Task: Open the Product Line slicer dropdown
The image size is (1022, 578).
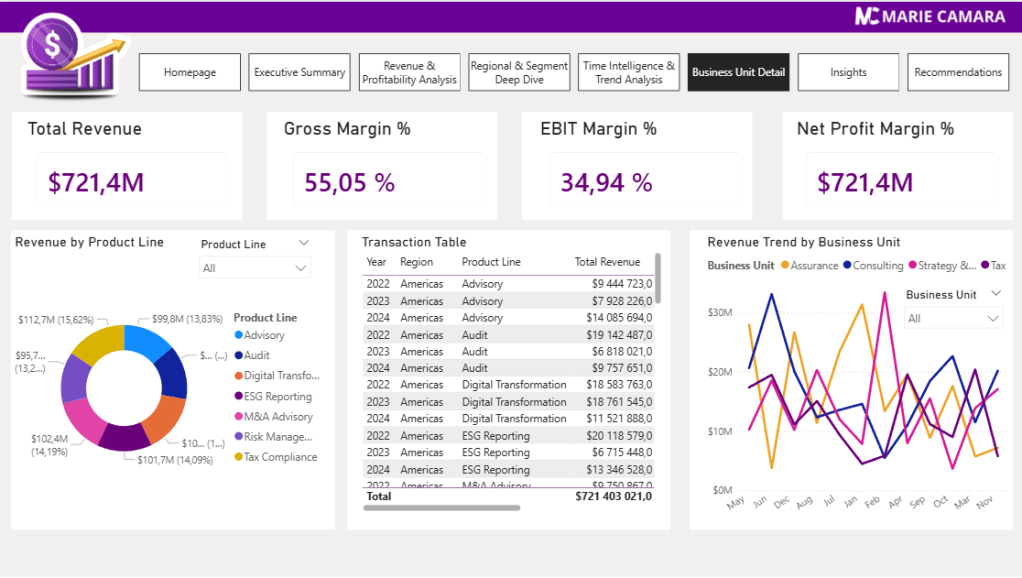Action: point(301,268)
